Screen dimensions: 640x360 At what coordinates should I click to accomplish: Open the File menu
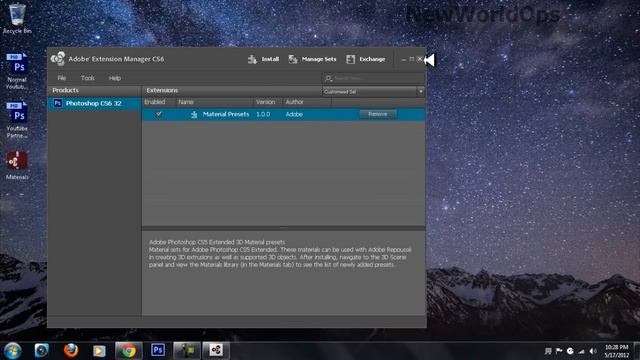(x=62, y=78)
